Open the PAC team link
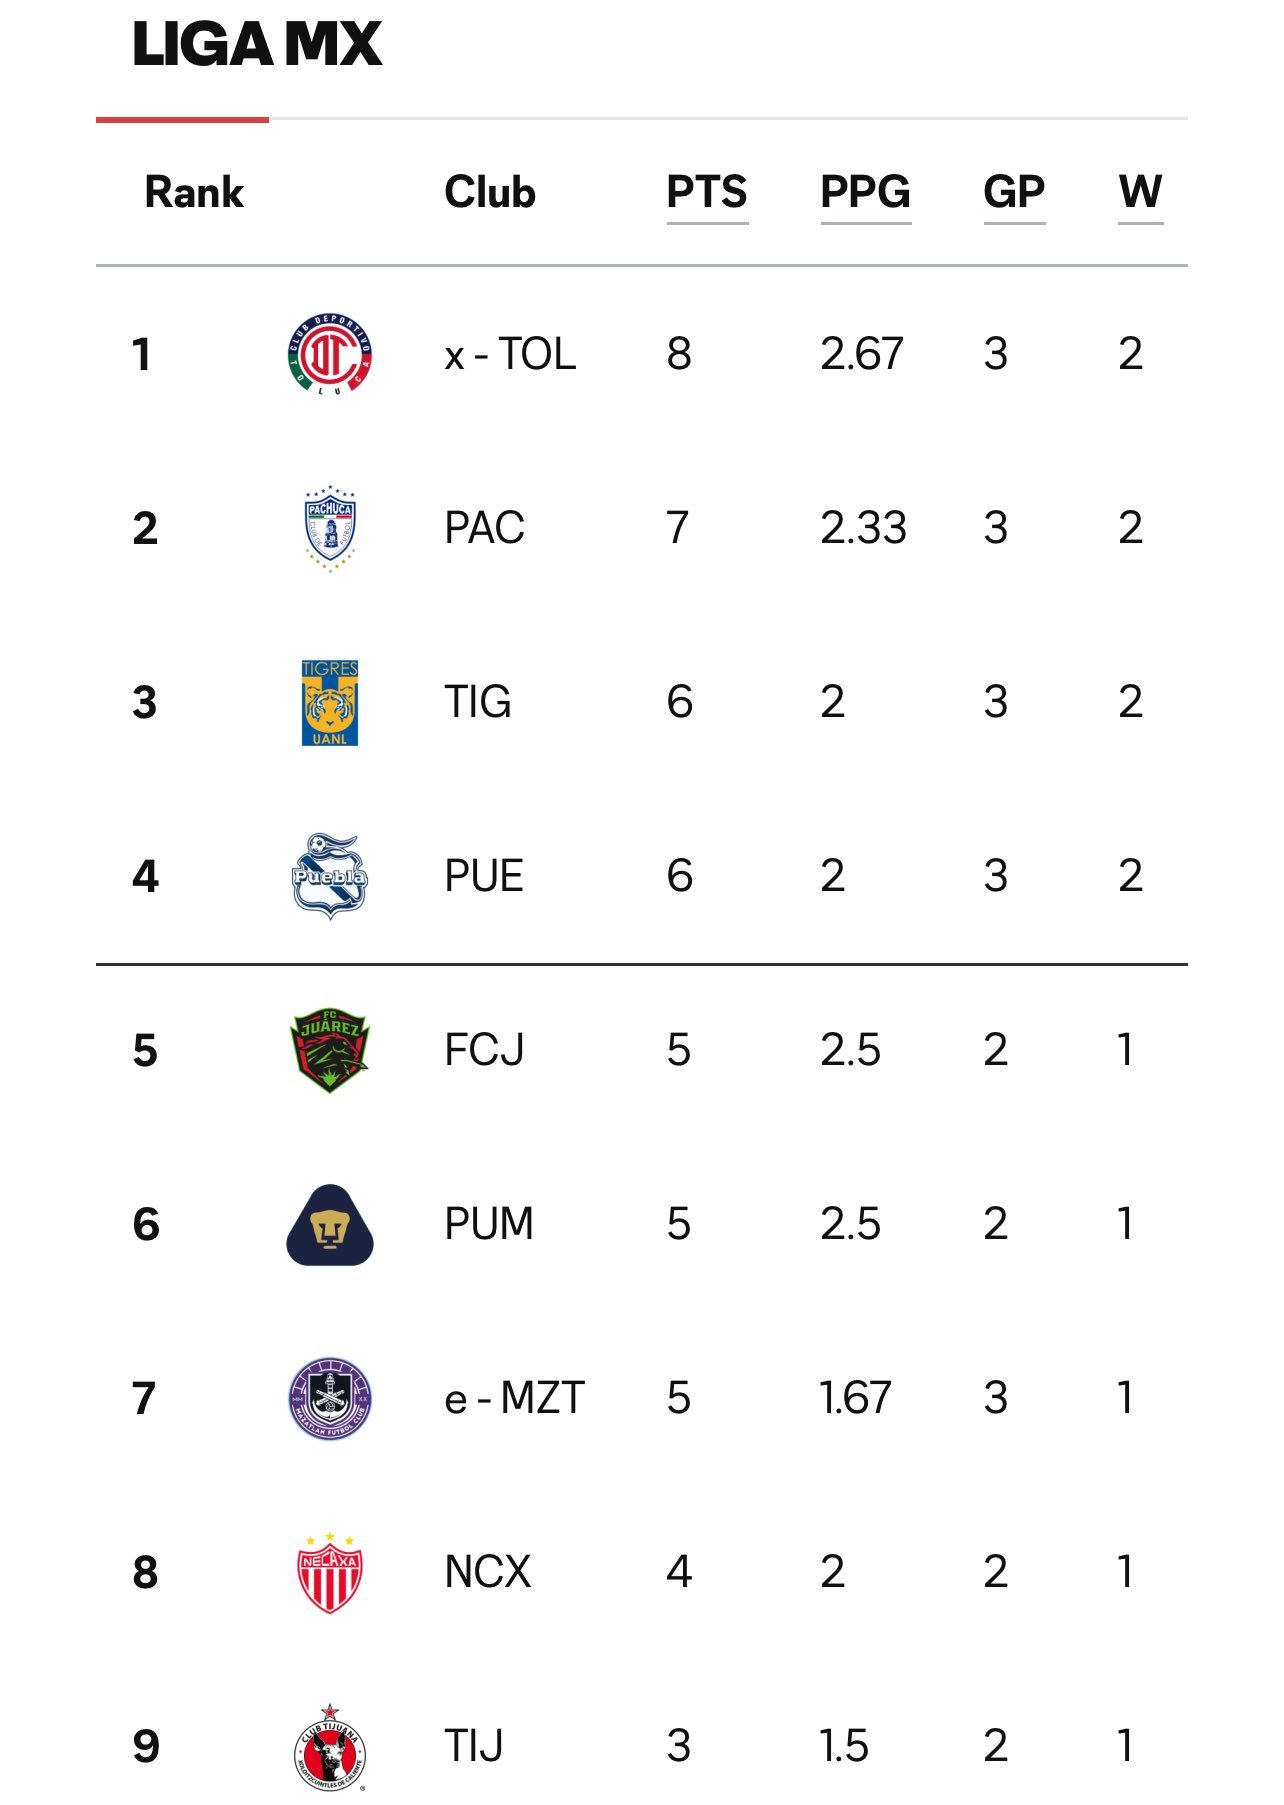Viewport: 1284px width, 1805px height. (484, 528)
